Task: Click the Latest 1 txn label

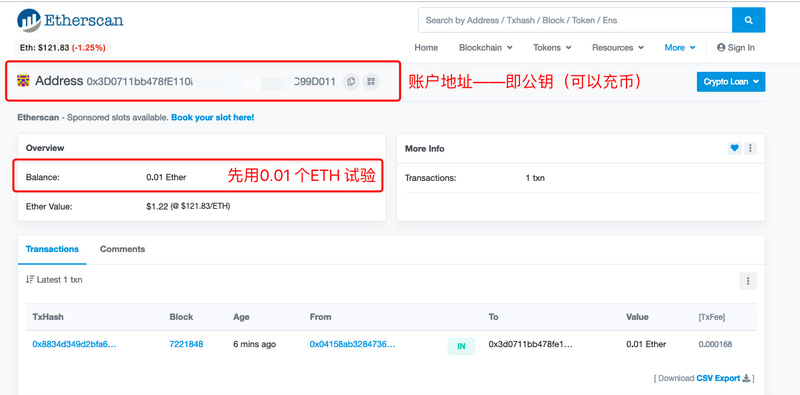Action: tap(59, 280)
